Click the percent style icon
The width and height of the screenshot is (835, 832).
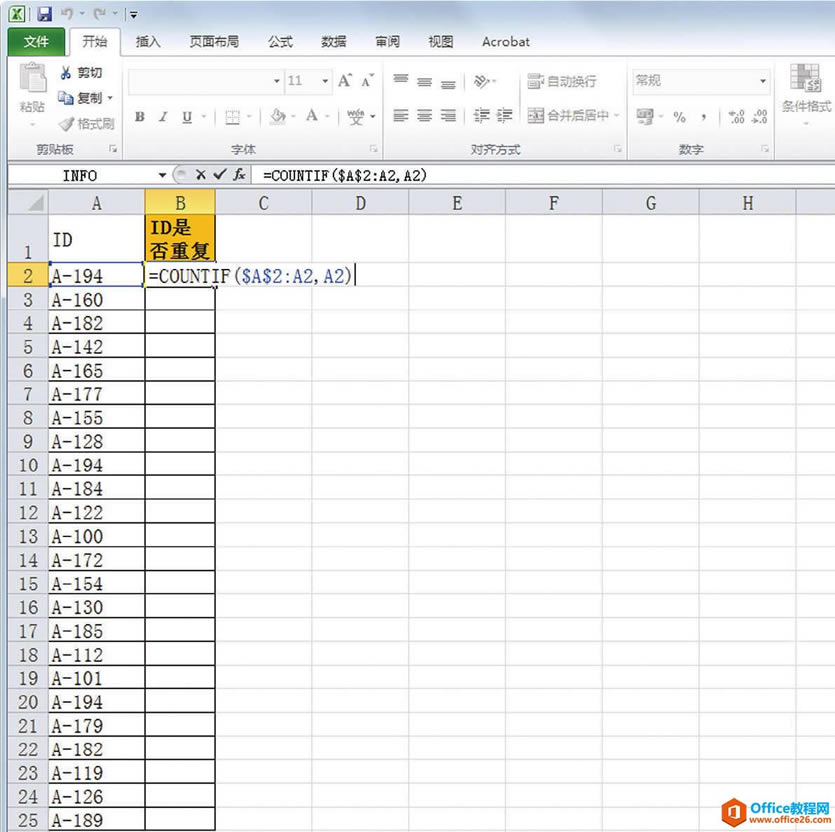point(679,117)
